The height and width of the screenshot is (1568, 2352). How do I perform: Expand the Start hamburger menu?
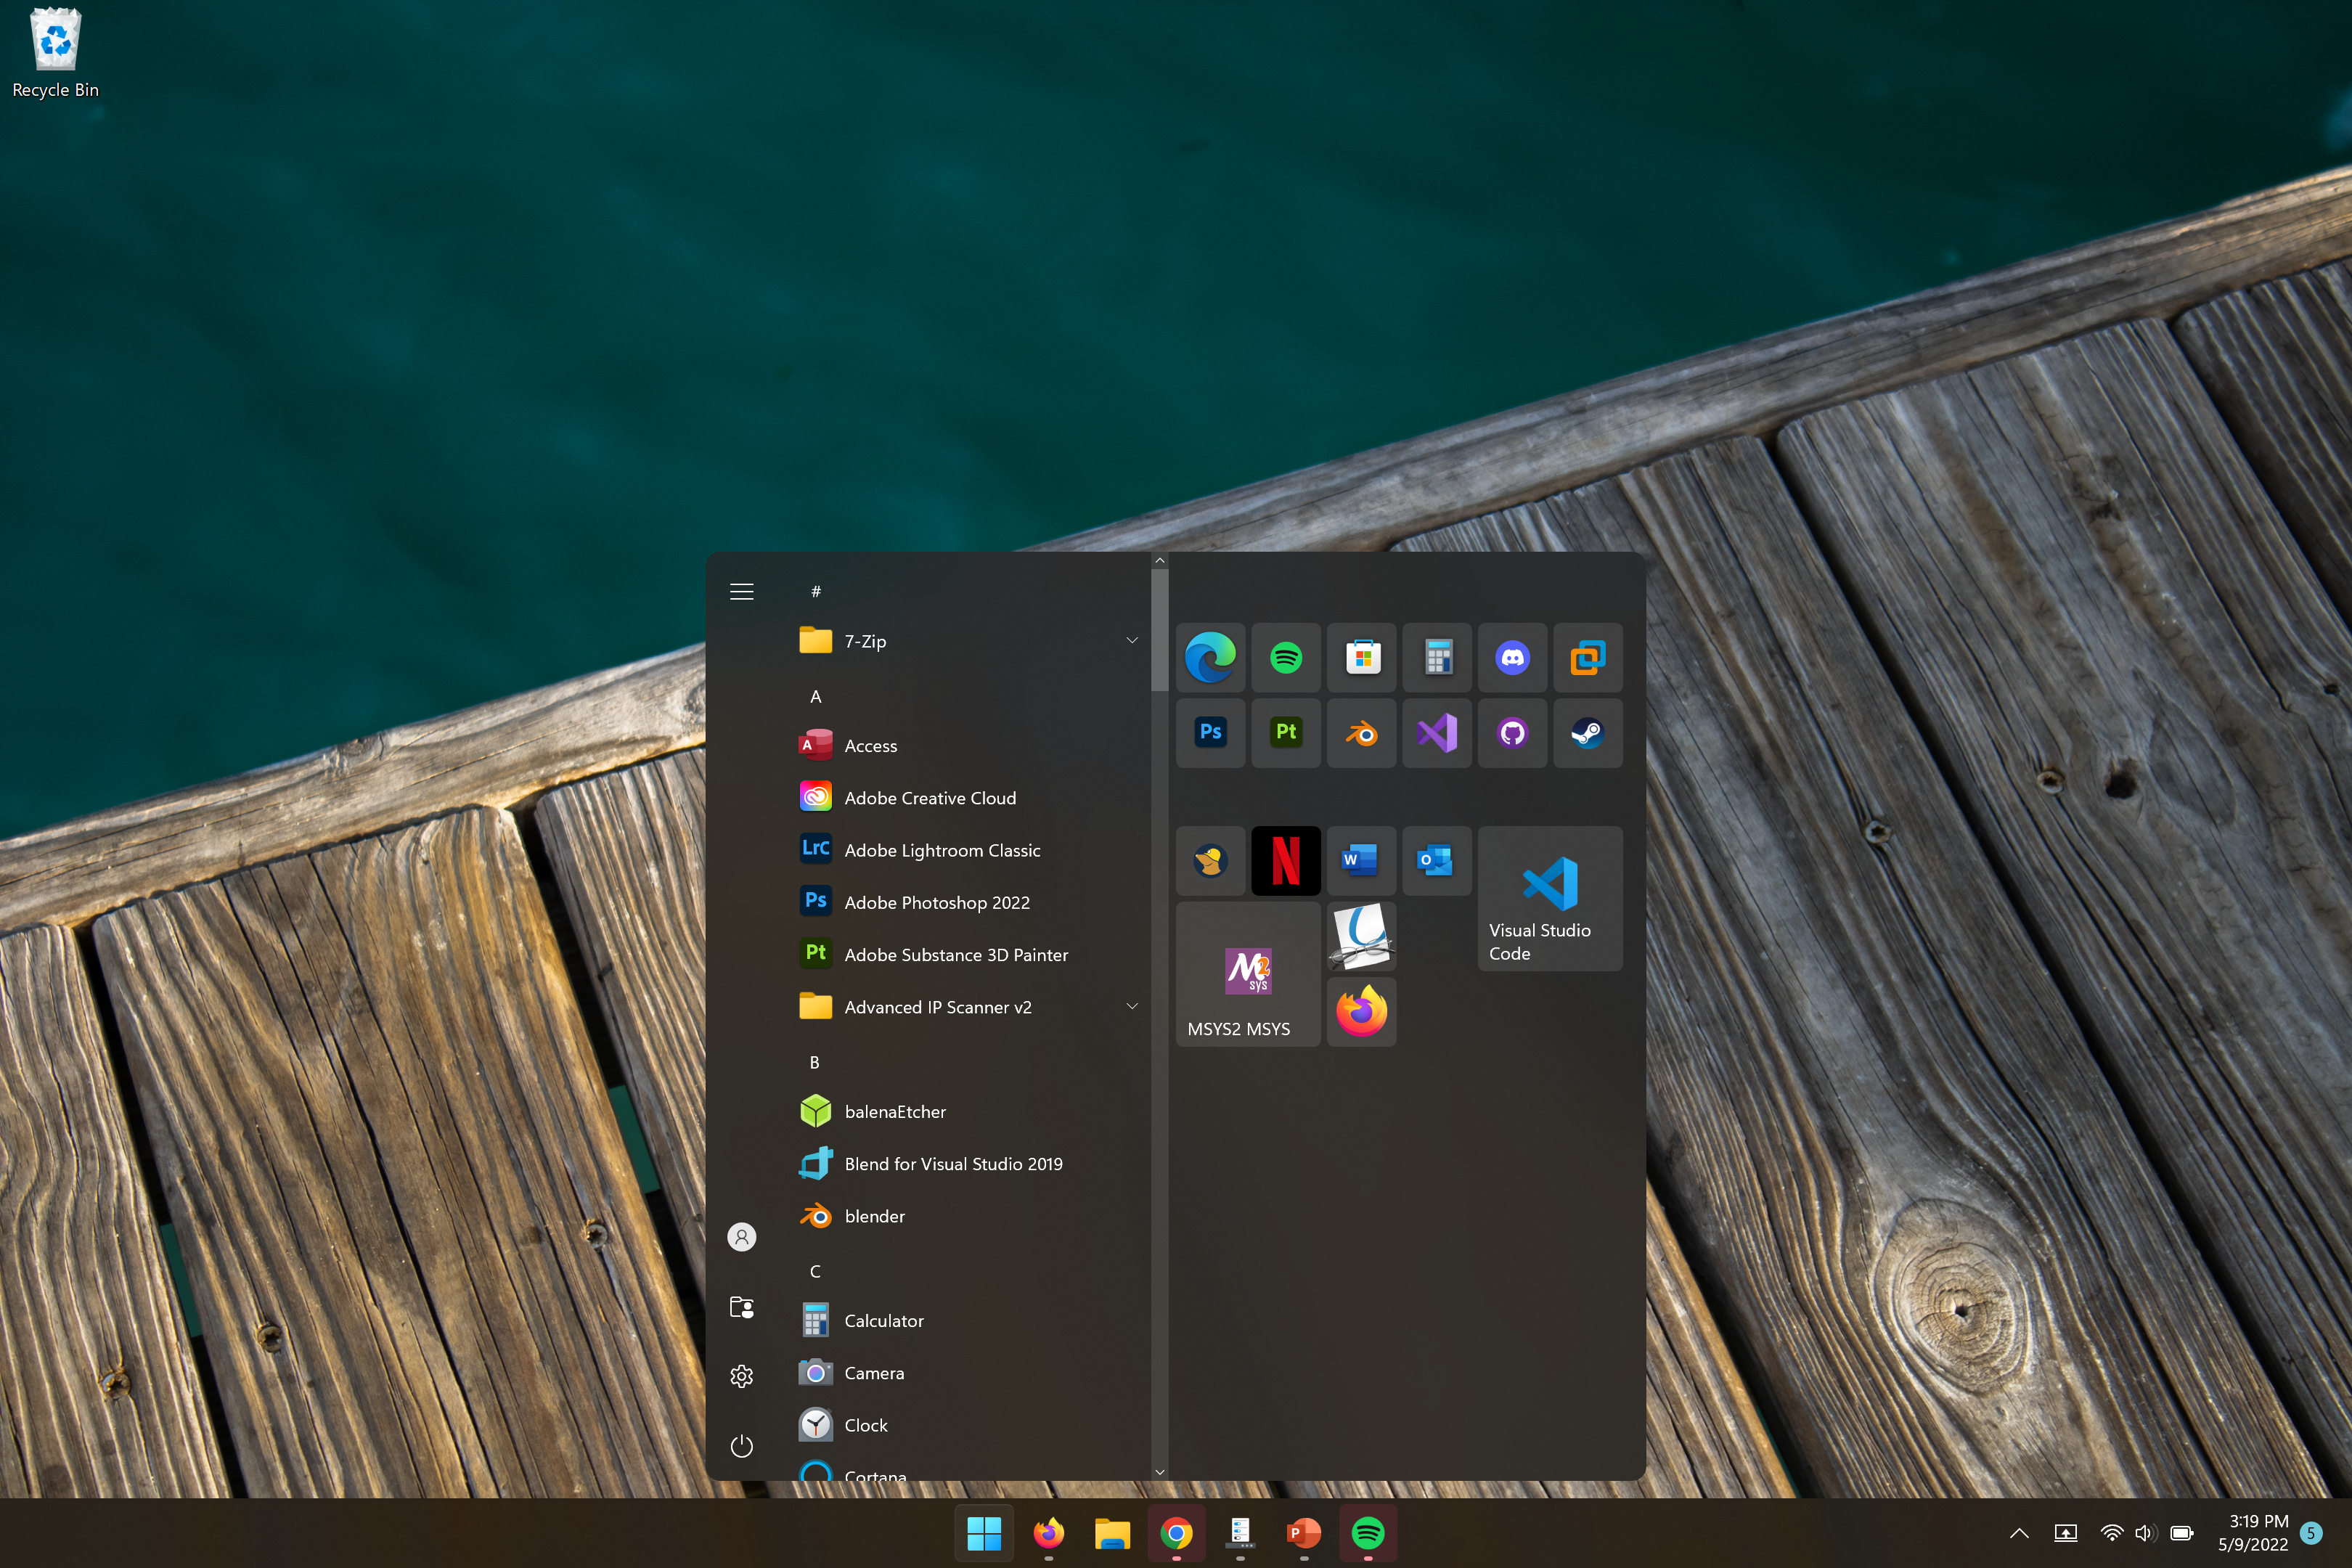[741, 592]
